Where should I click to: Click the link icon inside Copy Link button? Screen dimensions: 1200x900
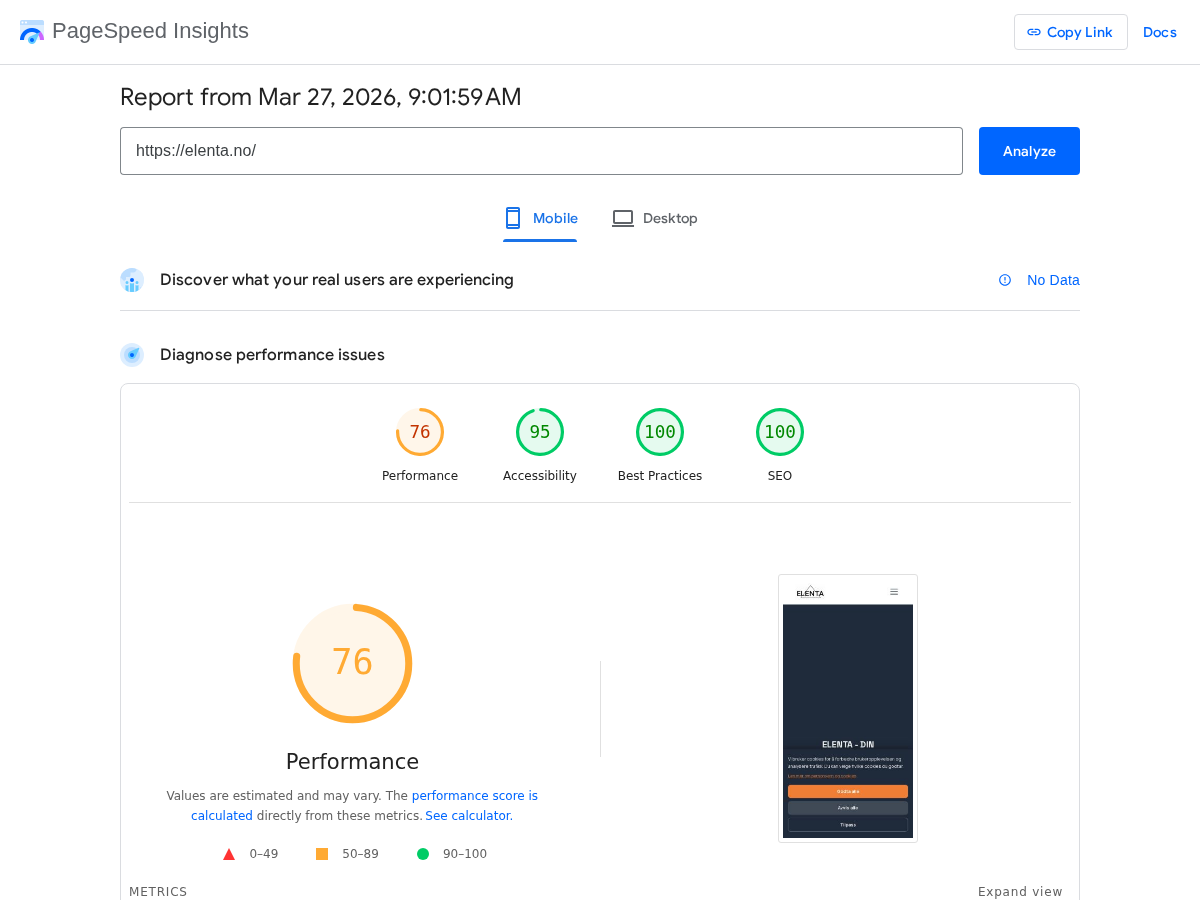[1032, 31]
